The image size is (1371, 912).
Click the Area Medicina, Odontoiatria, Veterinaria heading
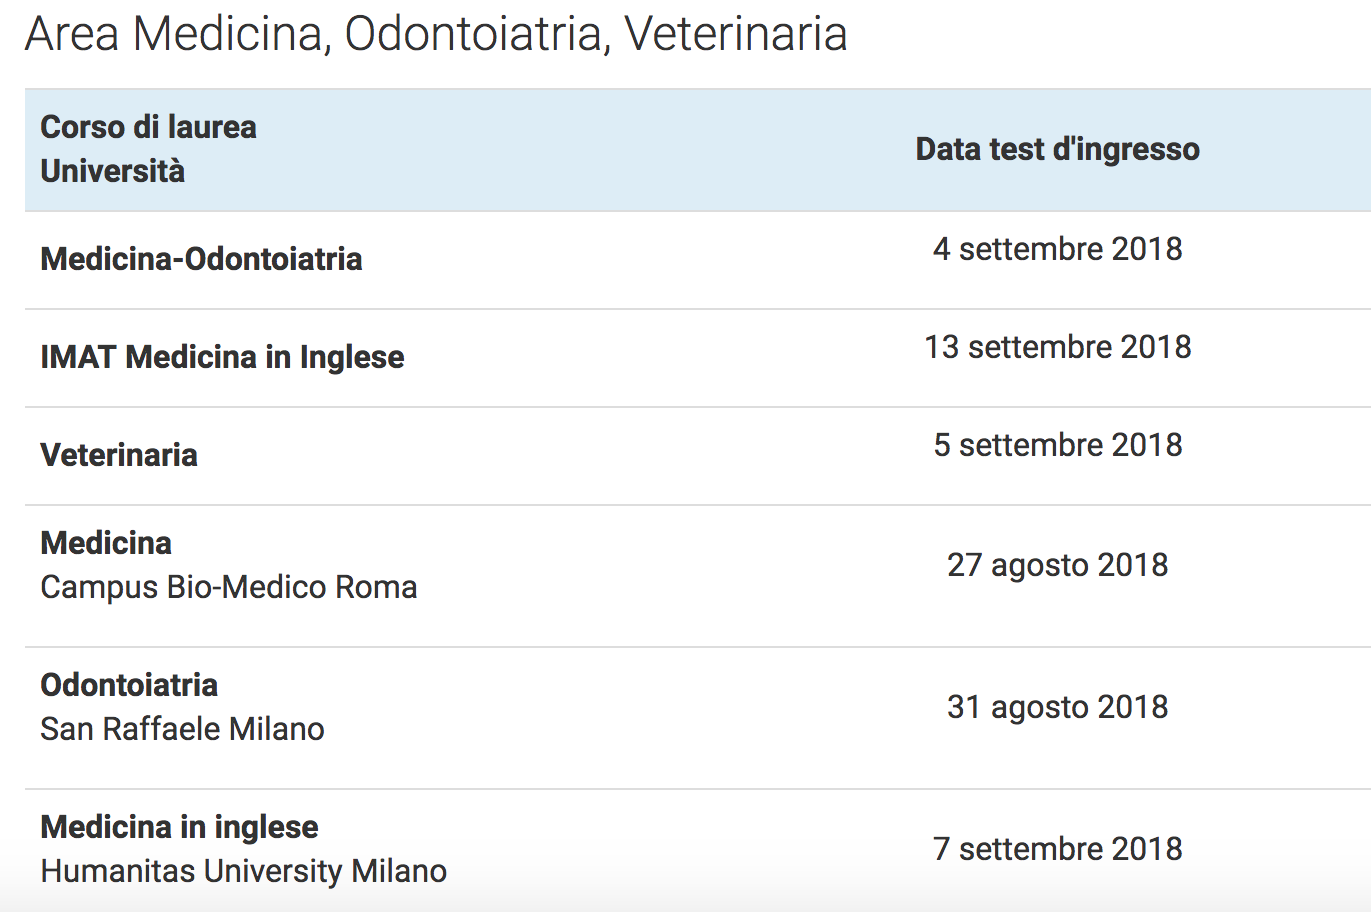point(436,34)
